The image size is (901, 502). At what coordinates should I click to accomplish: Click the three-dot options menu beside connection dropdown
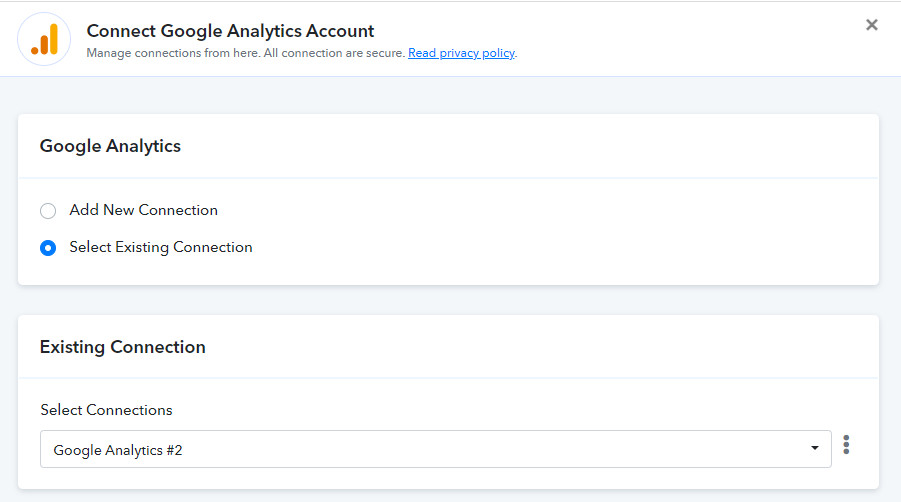coord(846,445)
